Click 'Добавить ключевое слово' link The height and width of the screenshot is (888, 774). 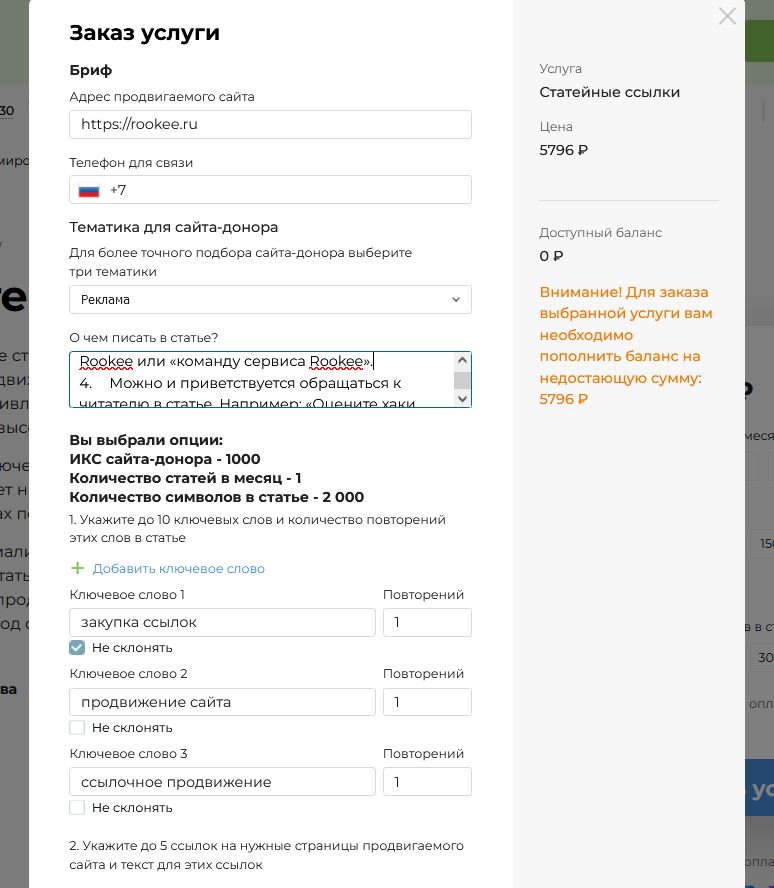[x=178, y=568]
